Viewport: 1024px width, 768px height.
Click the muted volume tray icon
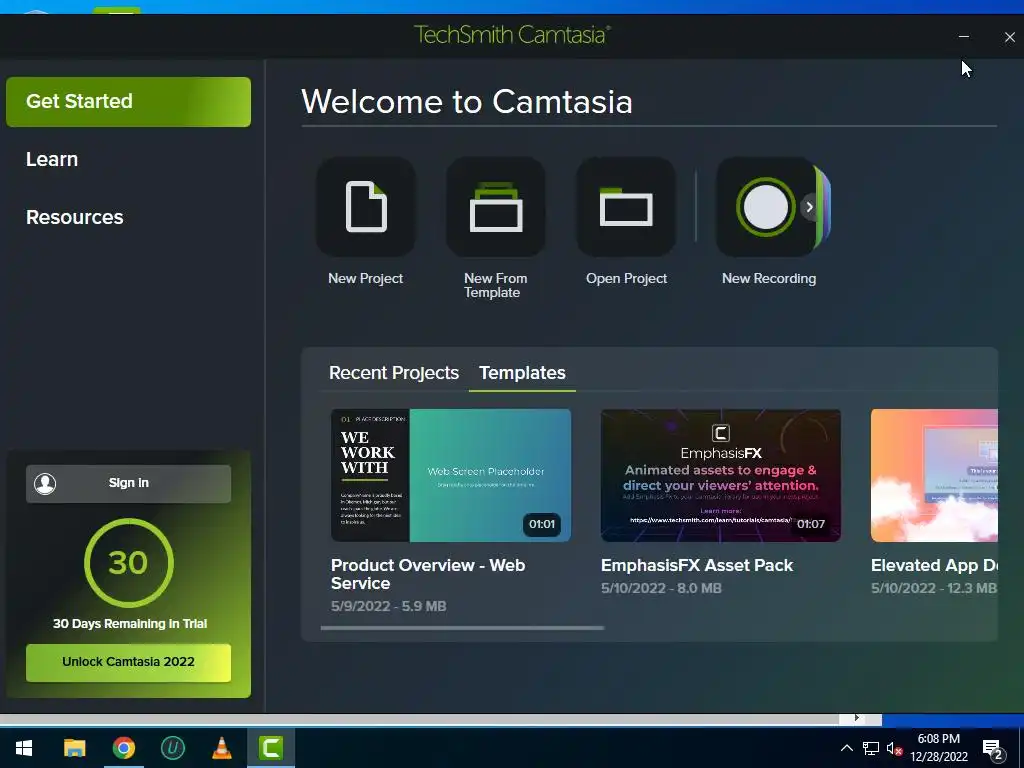coord(894,748)
